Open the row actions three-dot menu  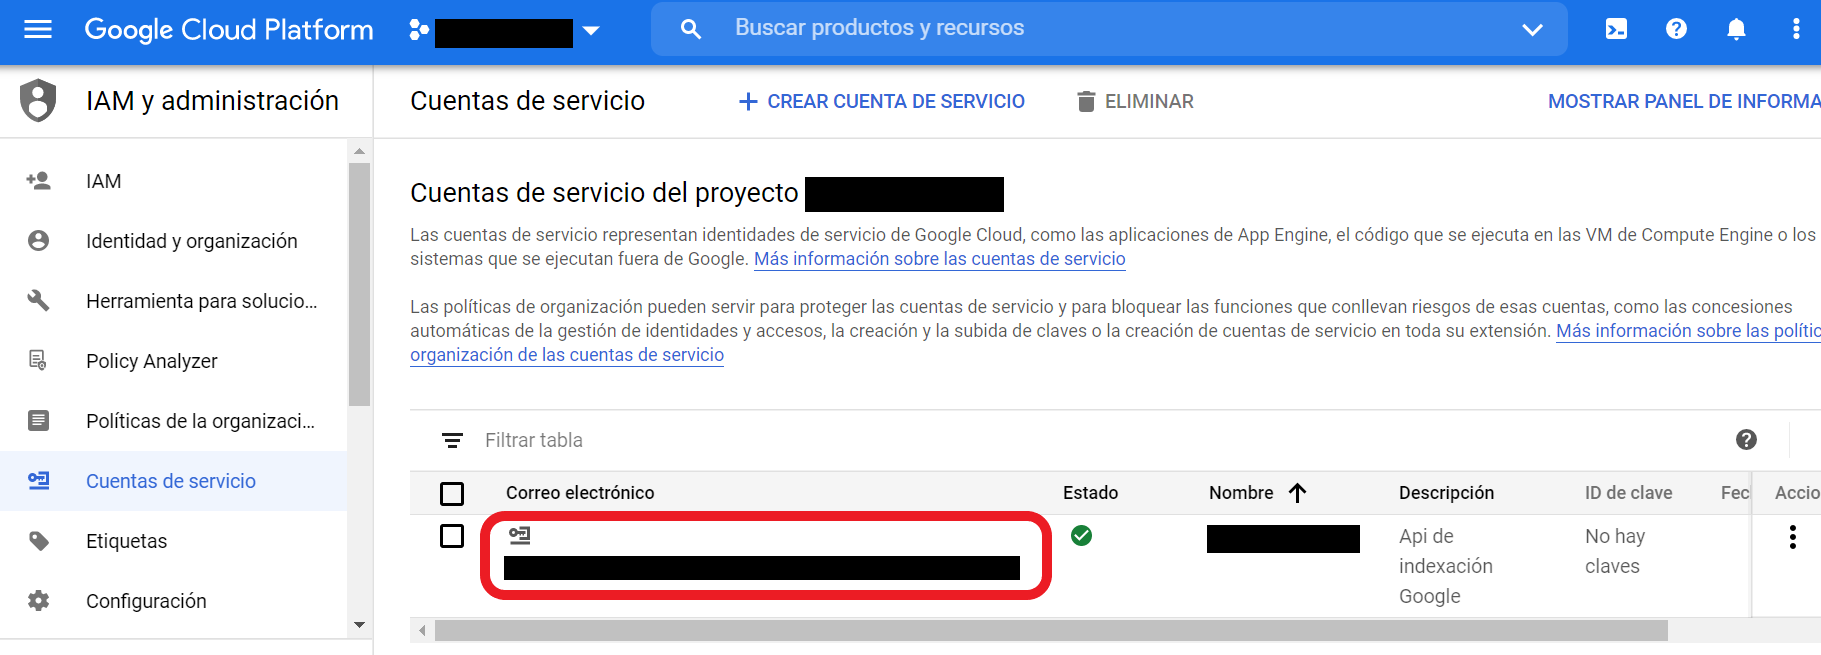point(1792,537)
